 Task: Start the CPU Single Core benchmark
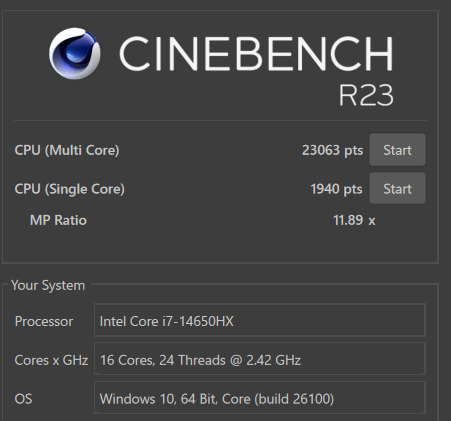click(x=397, y=188)
